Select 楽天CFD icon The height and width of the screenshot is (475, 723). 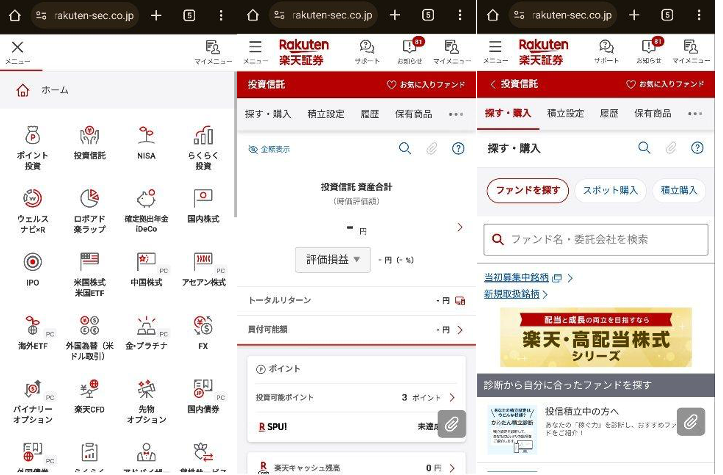click(x=89, y=396)
